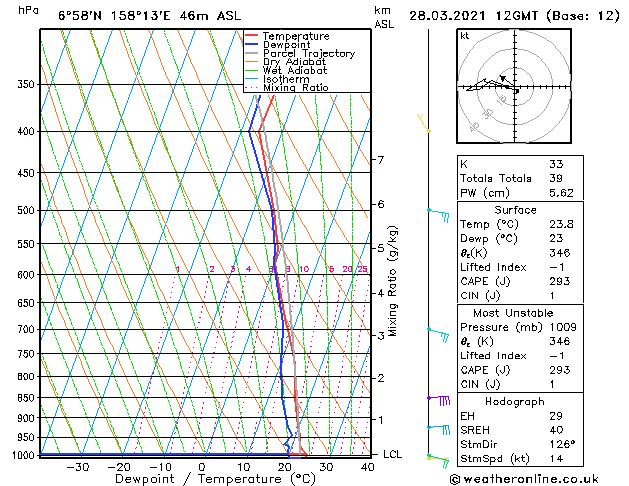Click the Surface CAPE (J) value 293
This screenshot has width=629, height=486.
click(559, 281)
